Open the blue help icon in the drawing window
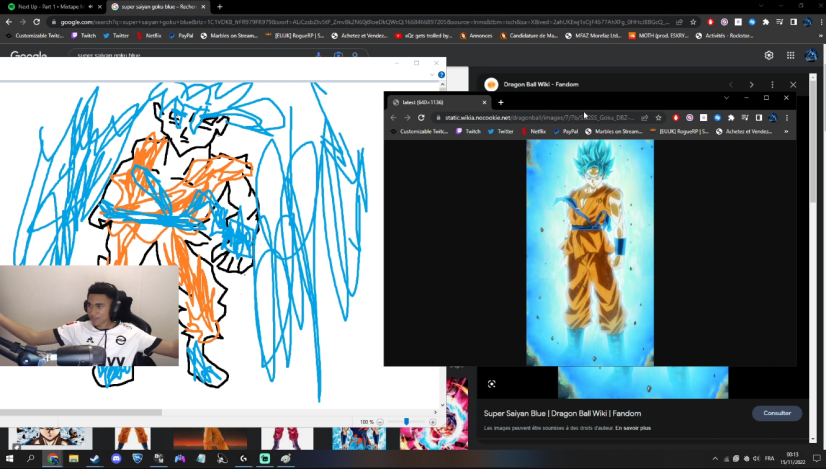 click(x=441, y=75)
